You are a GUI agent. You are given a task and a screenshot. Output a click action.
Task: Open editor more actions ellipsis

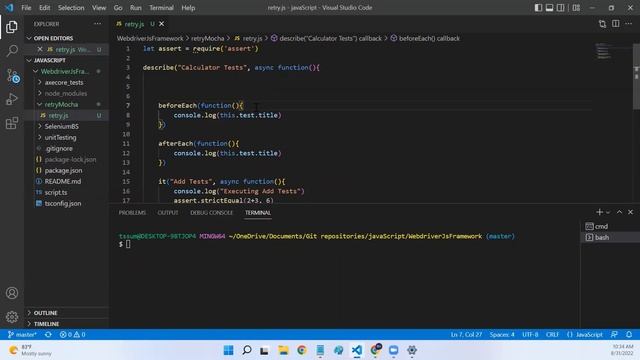[629, 24]
